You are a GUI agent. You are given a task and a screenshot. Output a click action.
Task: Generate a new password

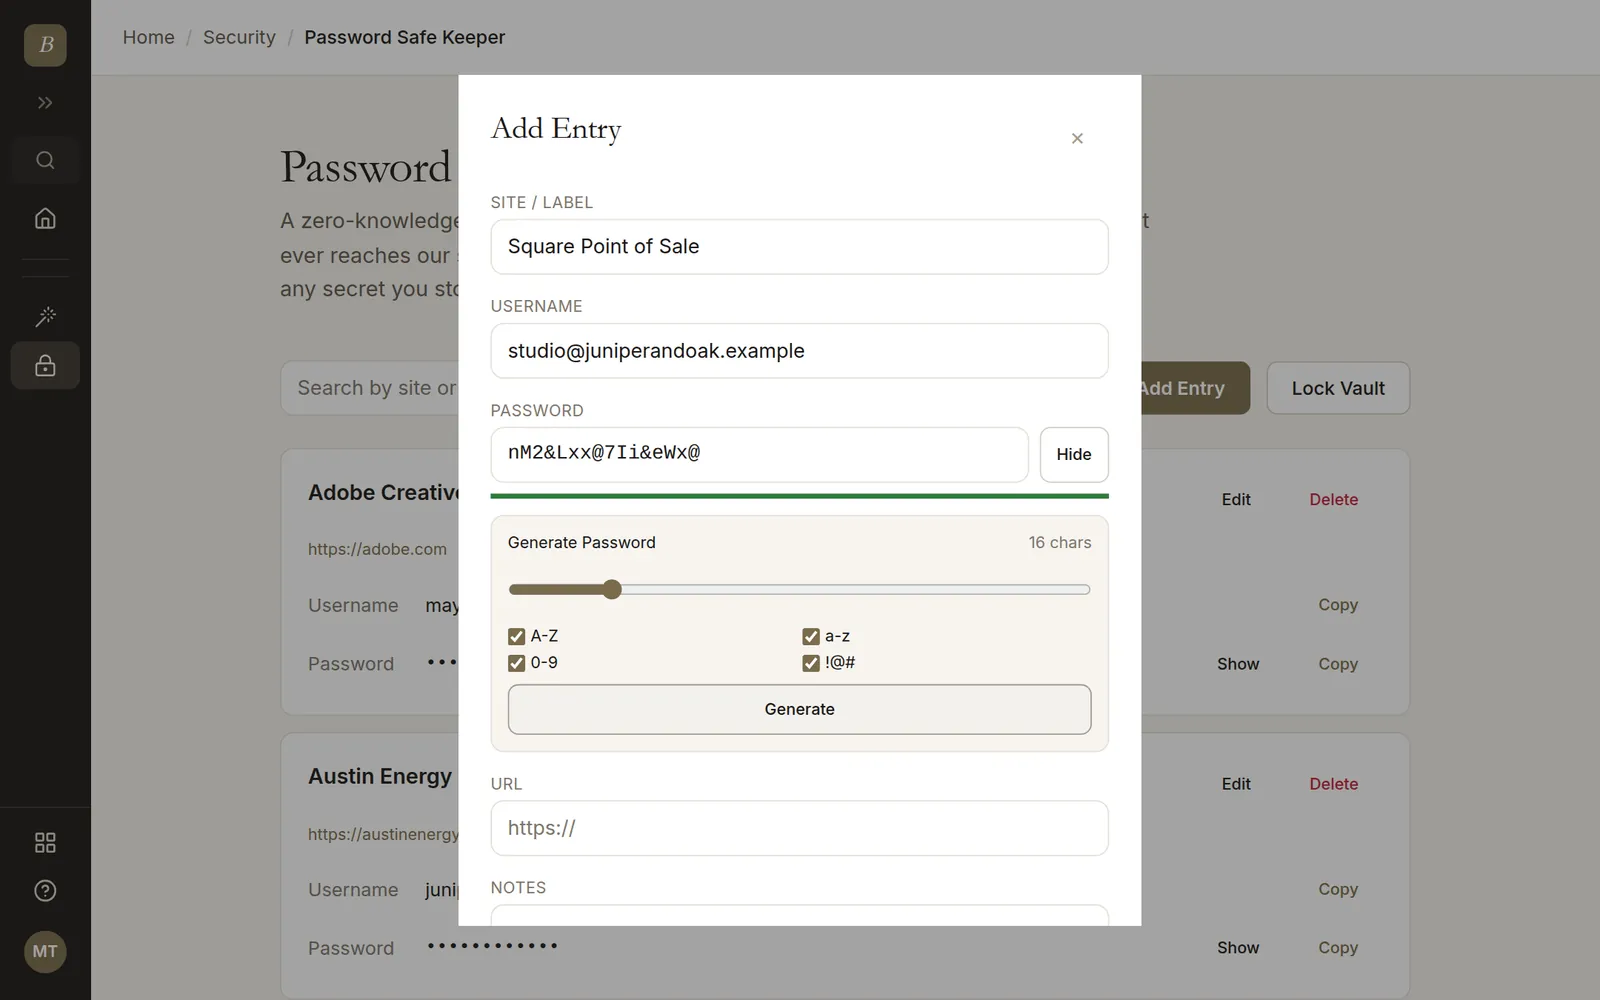point(799,709)
